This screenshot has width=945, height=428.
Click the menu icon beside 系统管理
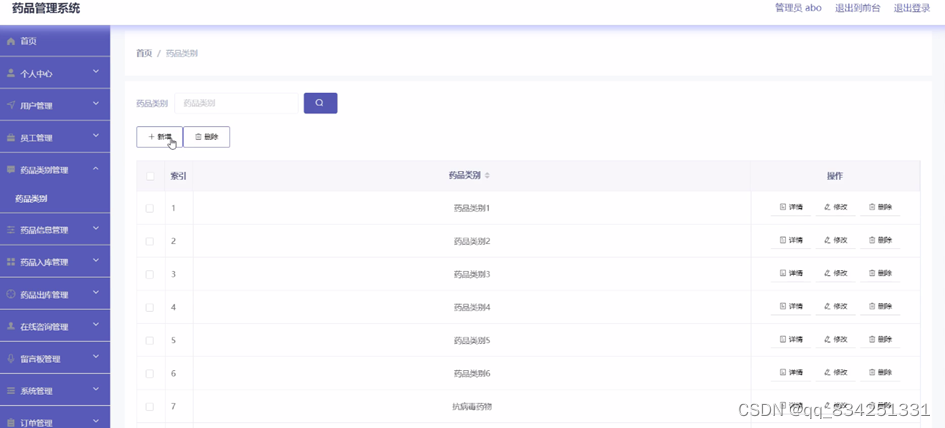pos(10,391)
